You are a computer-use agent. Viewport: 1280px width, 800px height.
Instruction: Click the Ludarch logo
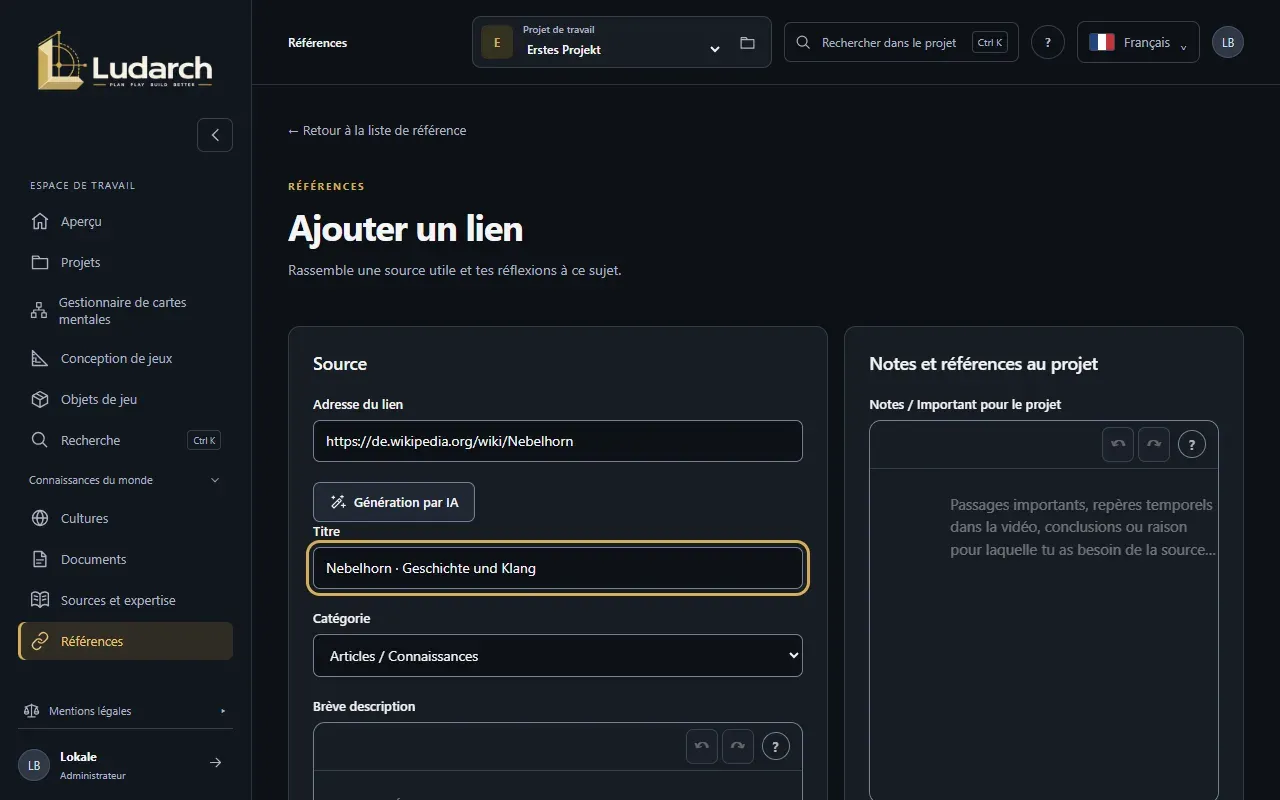pos(125,60)
